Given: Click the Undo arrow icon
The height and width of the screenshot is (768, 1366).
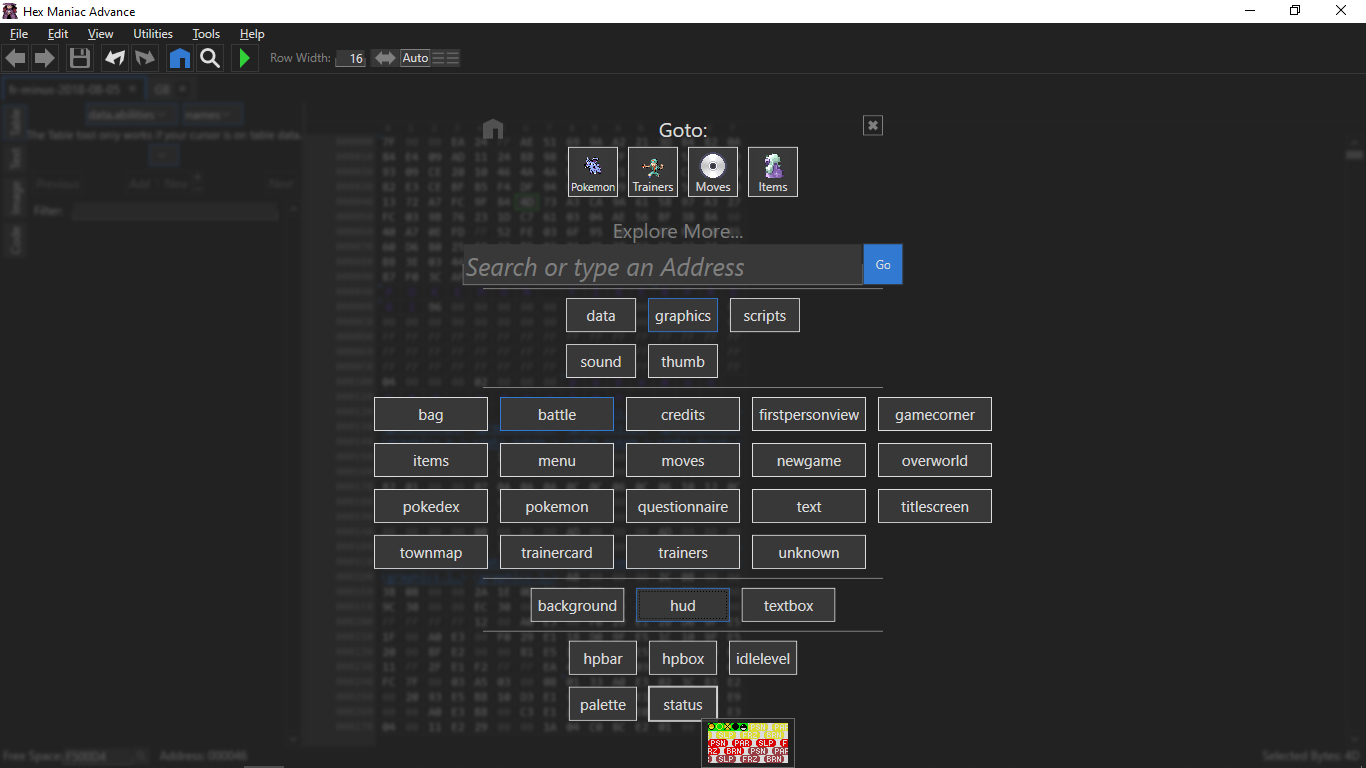Looking at the screenshot, I should click(x=116, y=58).
